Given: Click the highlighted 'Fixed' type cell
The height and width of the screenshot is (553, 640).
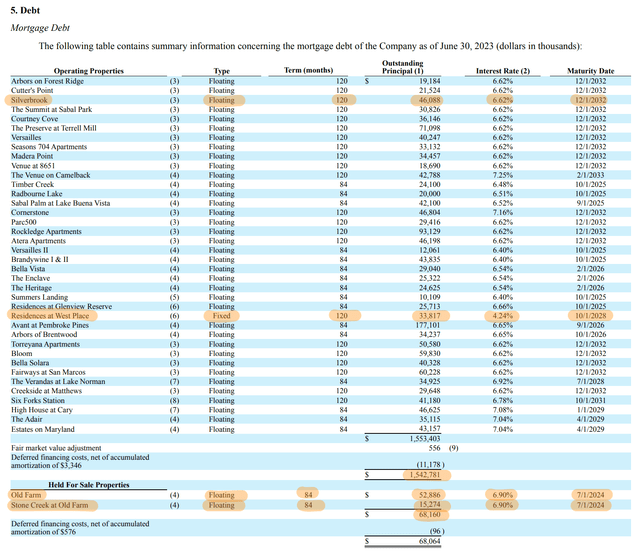Looking at the screenshot, I should pyautogui.click(x=220, y=315).
